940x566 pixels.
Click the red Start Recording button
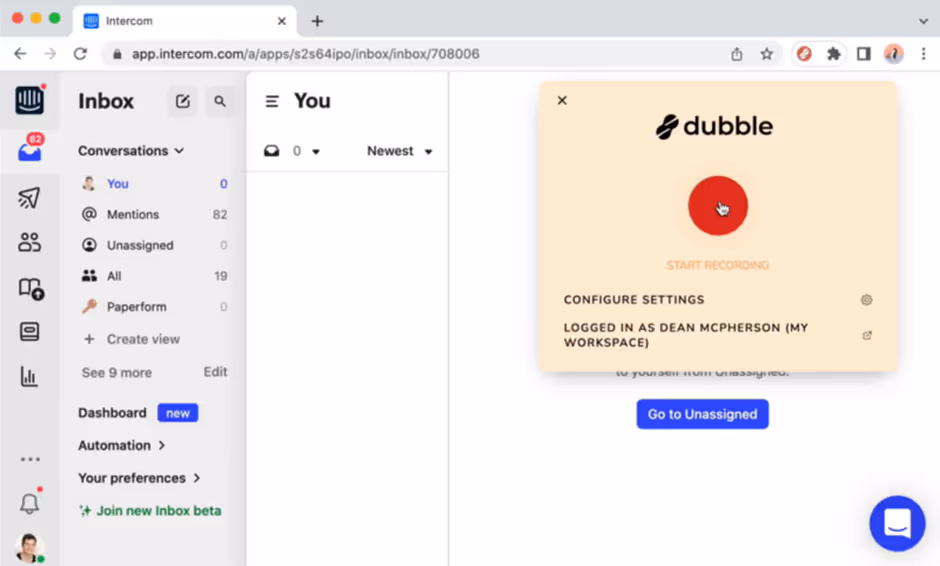click(718, 206)
